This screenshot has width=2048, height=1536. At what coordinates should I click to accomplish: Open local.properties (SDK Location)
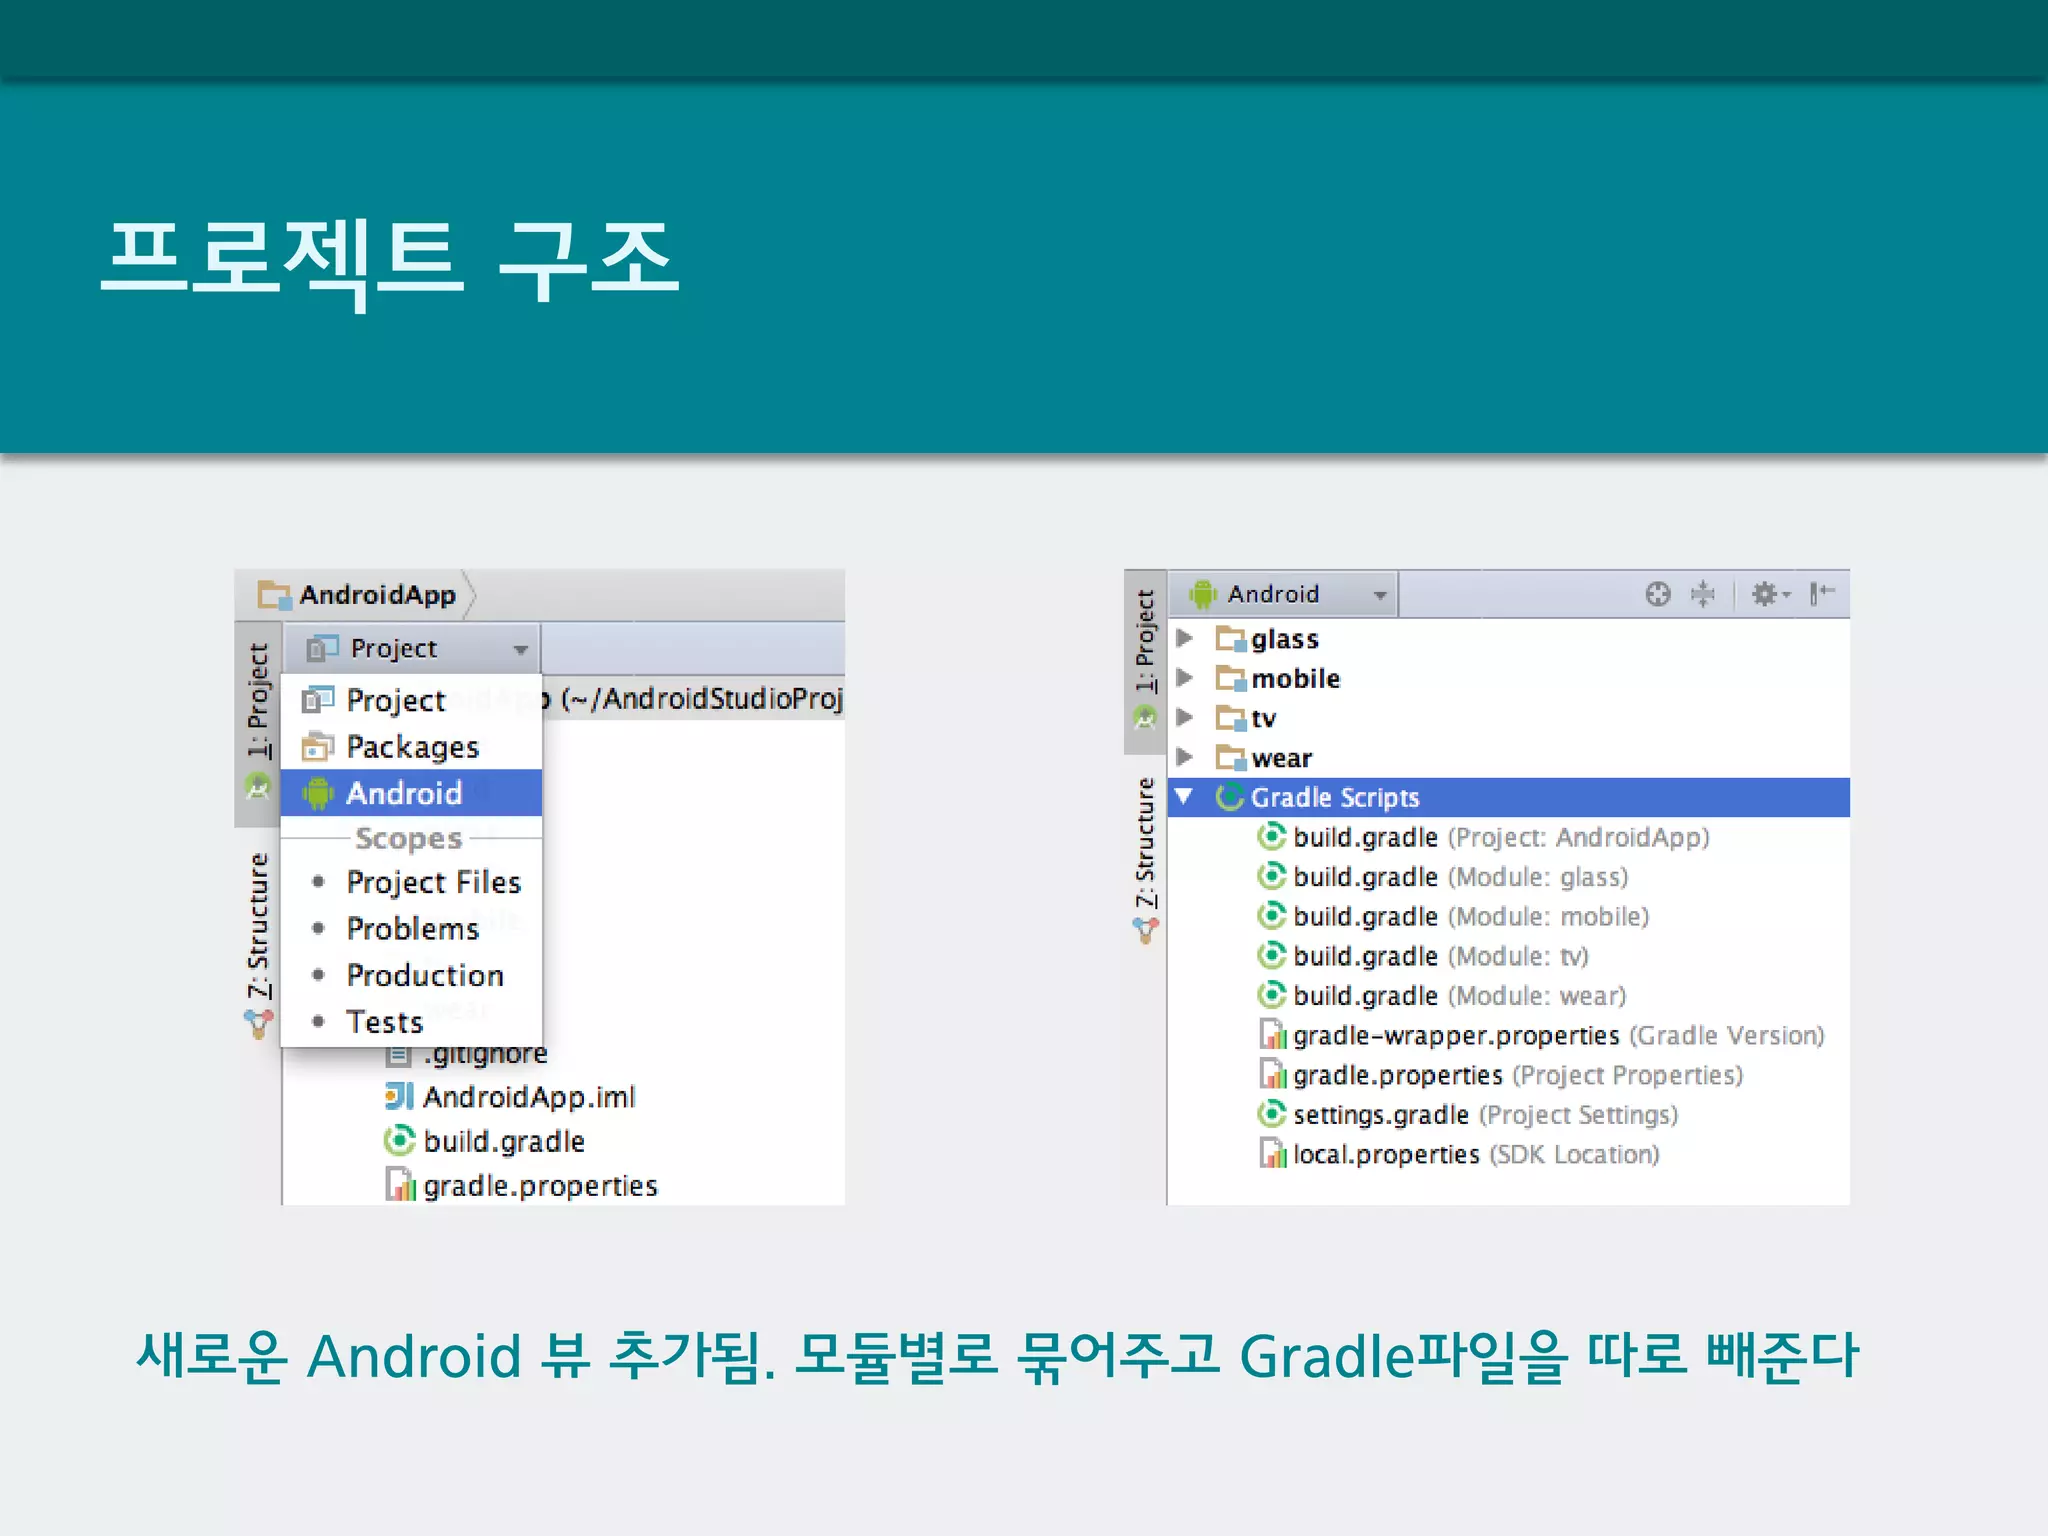[x=1459, y=1154]
